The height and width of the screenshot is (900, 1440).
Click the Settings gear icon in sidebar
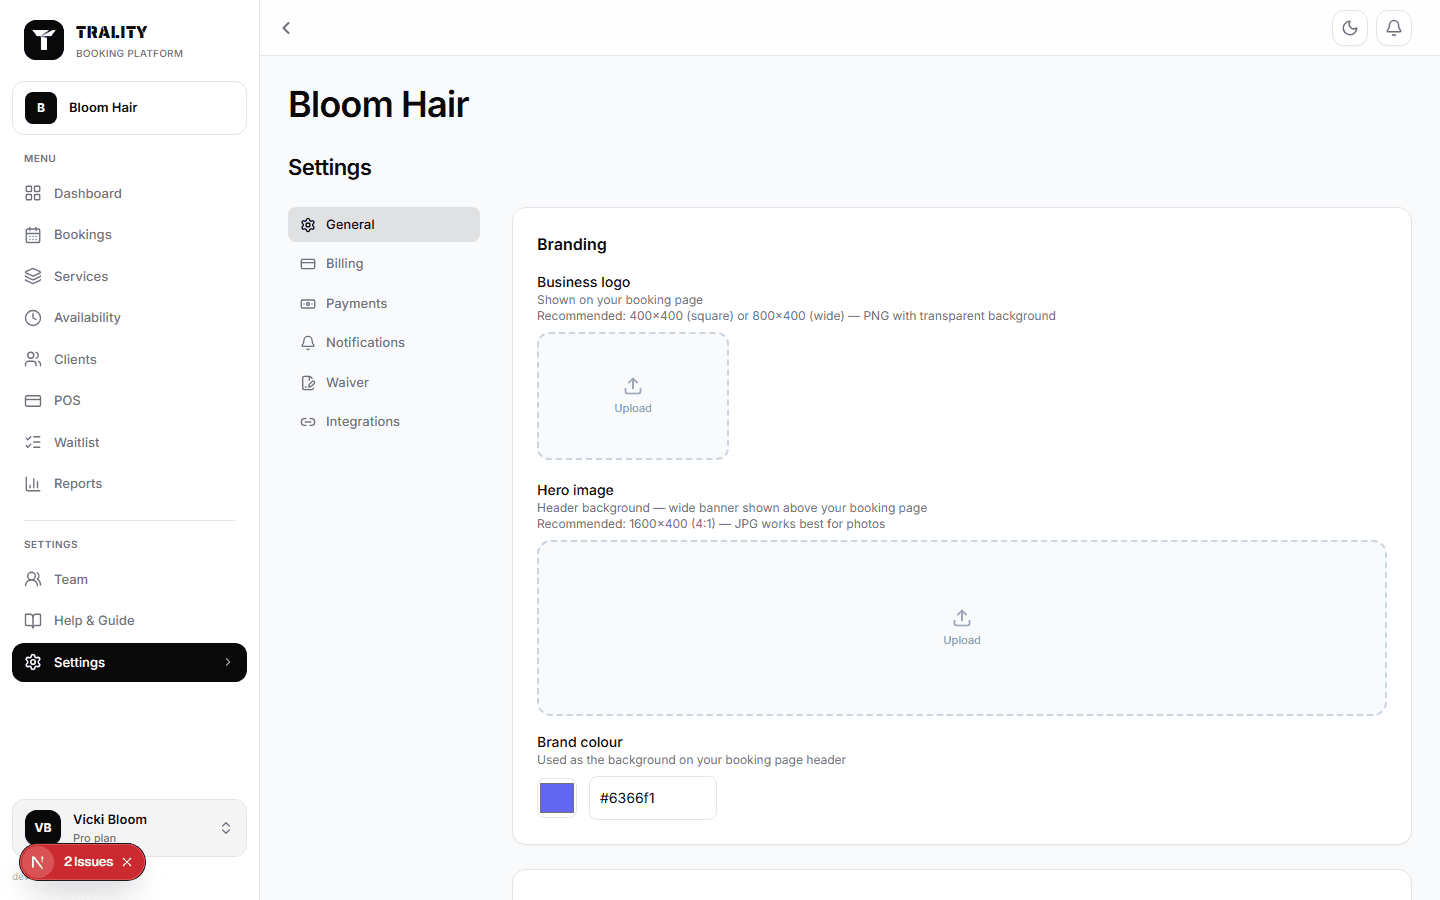[33, 662]
